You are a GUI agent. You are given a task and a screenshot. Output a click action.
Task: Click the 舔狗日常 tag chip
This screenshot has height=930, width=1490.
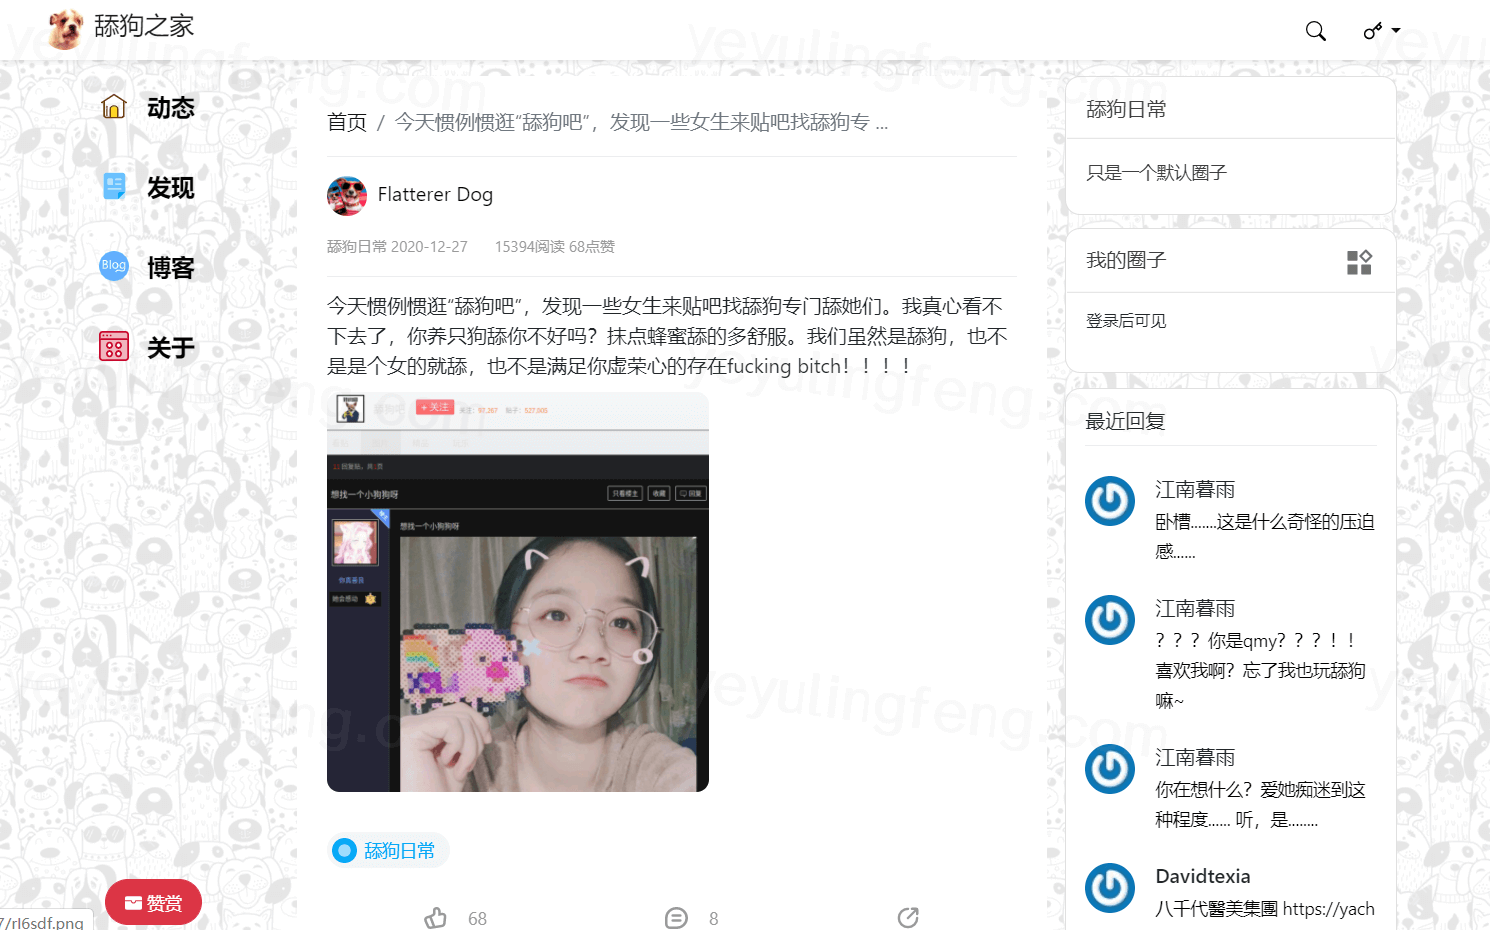(x=388, y=851)
